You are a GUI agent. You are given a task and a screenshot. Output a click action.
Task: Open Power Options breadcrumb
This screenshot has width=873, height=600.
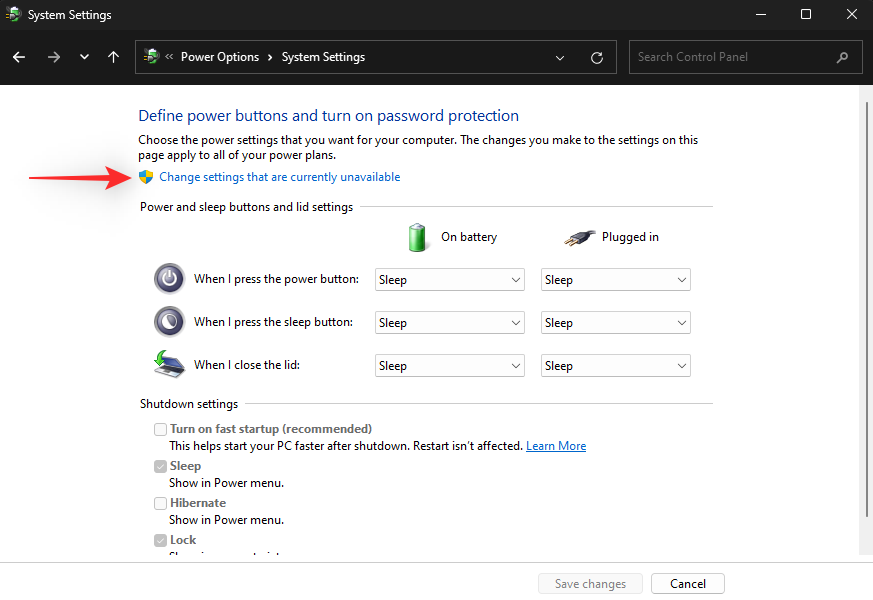pyautogui.click(x=220, y=57)
